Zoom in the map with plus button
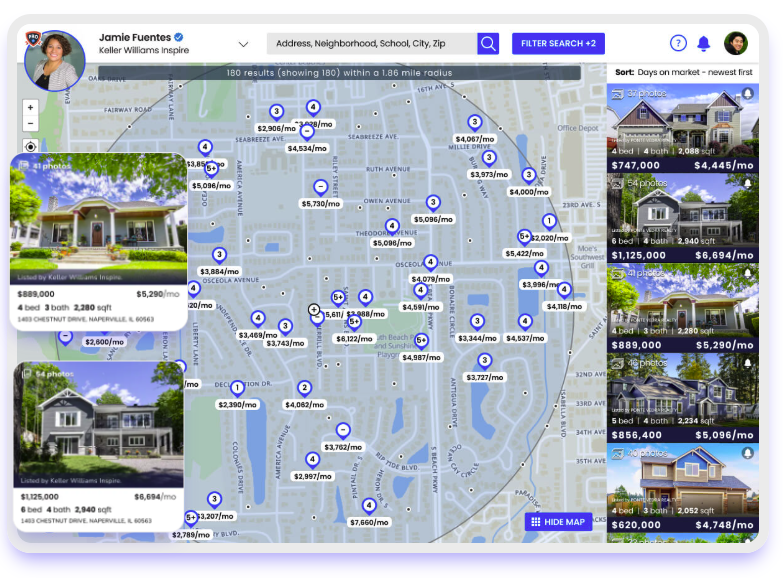 [x=30, y=107]
